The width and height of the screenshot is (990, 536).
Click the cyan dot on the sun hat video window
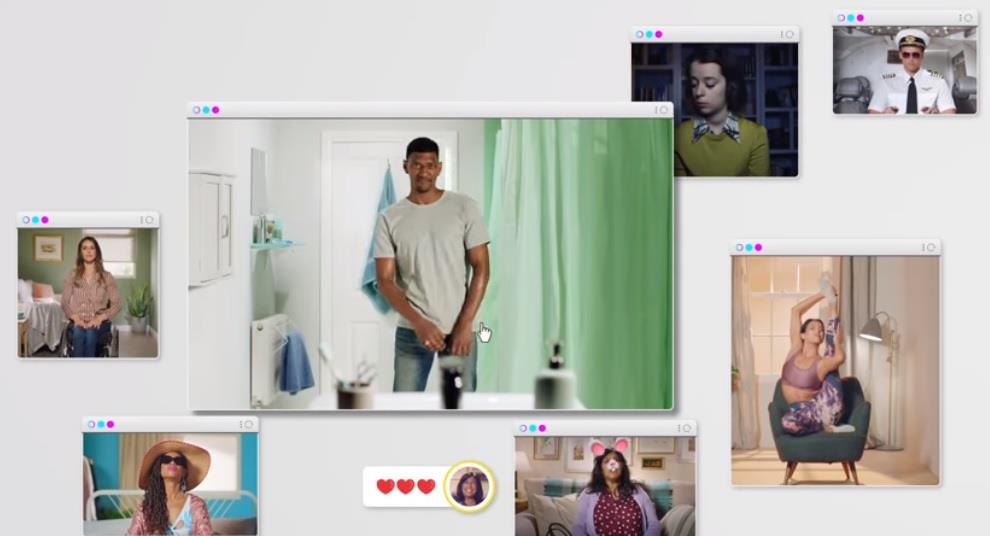click(100, 424)
